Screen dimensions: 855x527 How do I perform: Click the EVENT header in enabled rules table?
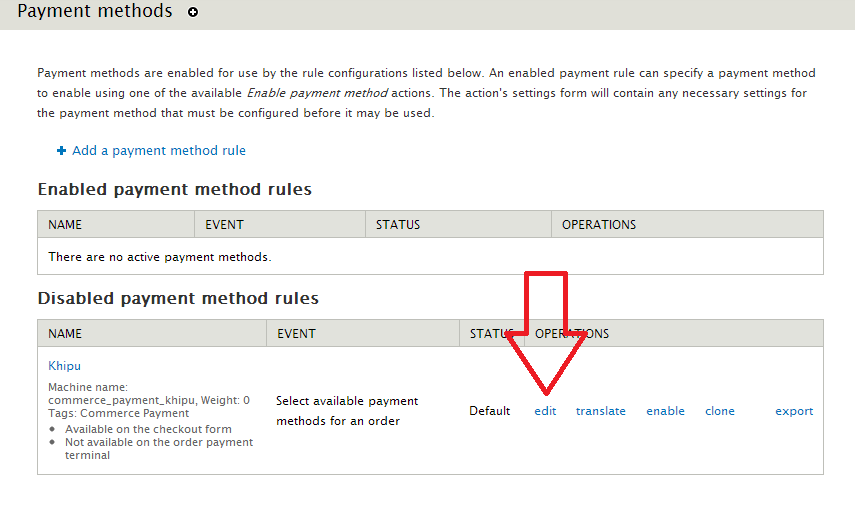click(224, 225)
